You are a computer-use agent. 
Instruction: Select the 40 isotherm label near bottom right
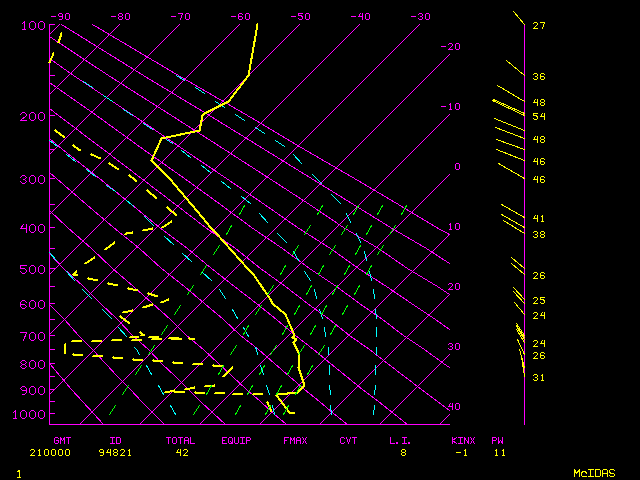tap(455, 407)
